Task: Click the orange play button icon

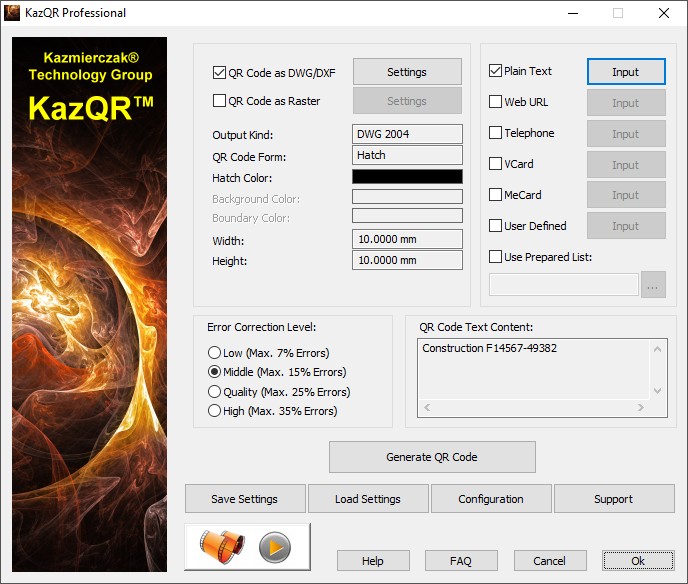Action: (x=275, y=547)
